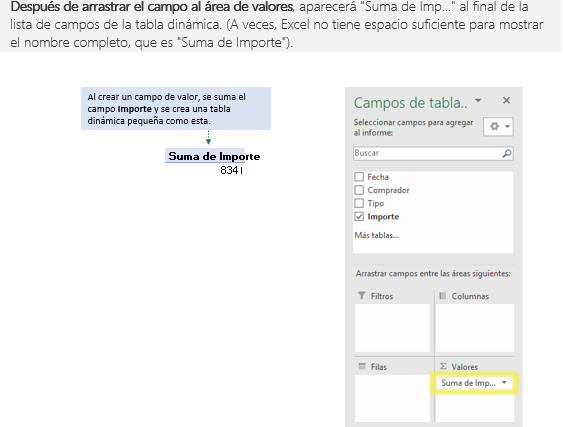Click the Filas rows icon

pos(362,366)
